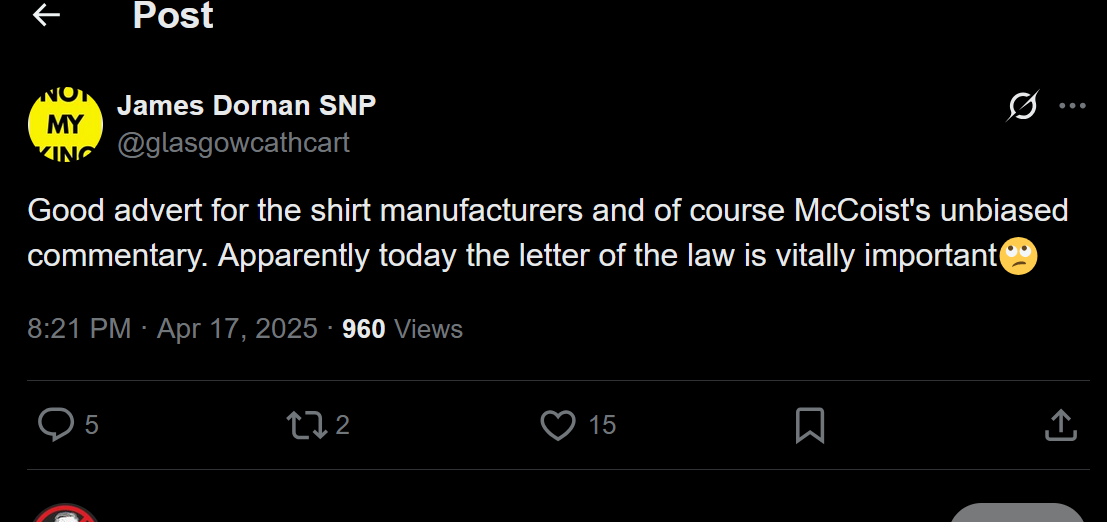Open the Not My King profile avatar

(x=65, y=124)
